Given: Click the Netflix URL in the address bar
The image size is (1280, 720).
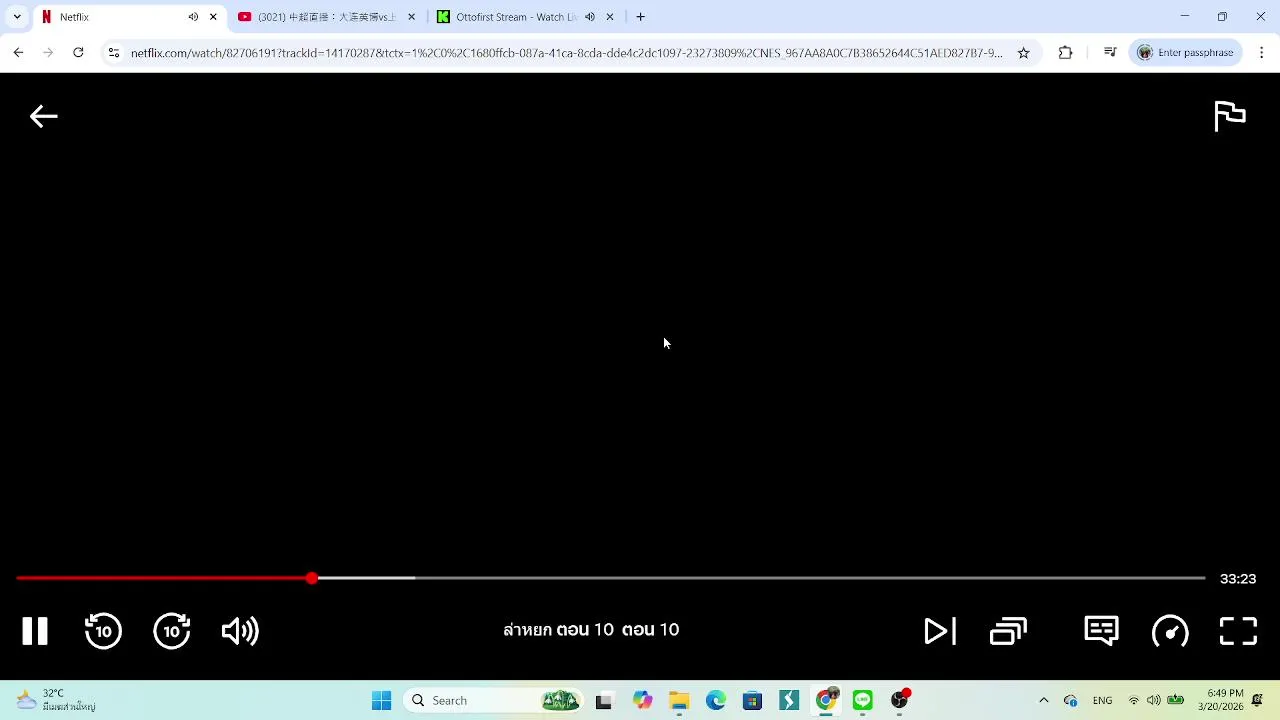Looking at the screenshot, I should coord(566,53).
